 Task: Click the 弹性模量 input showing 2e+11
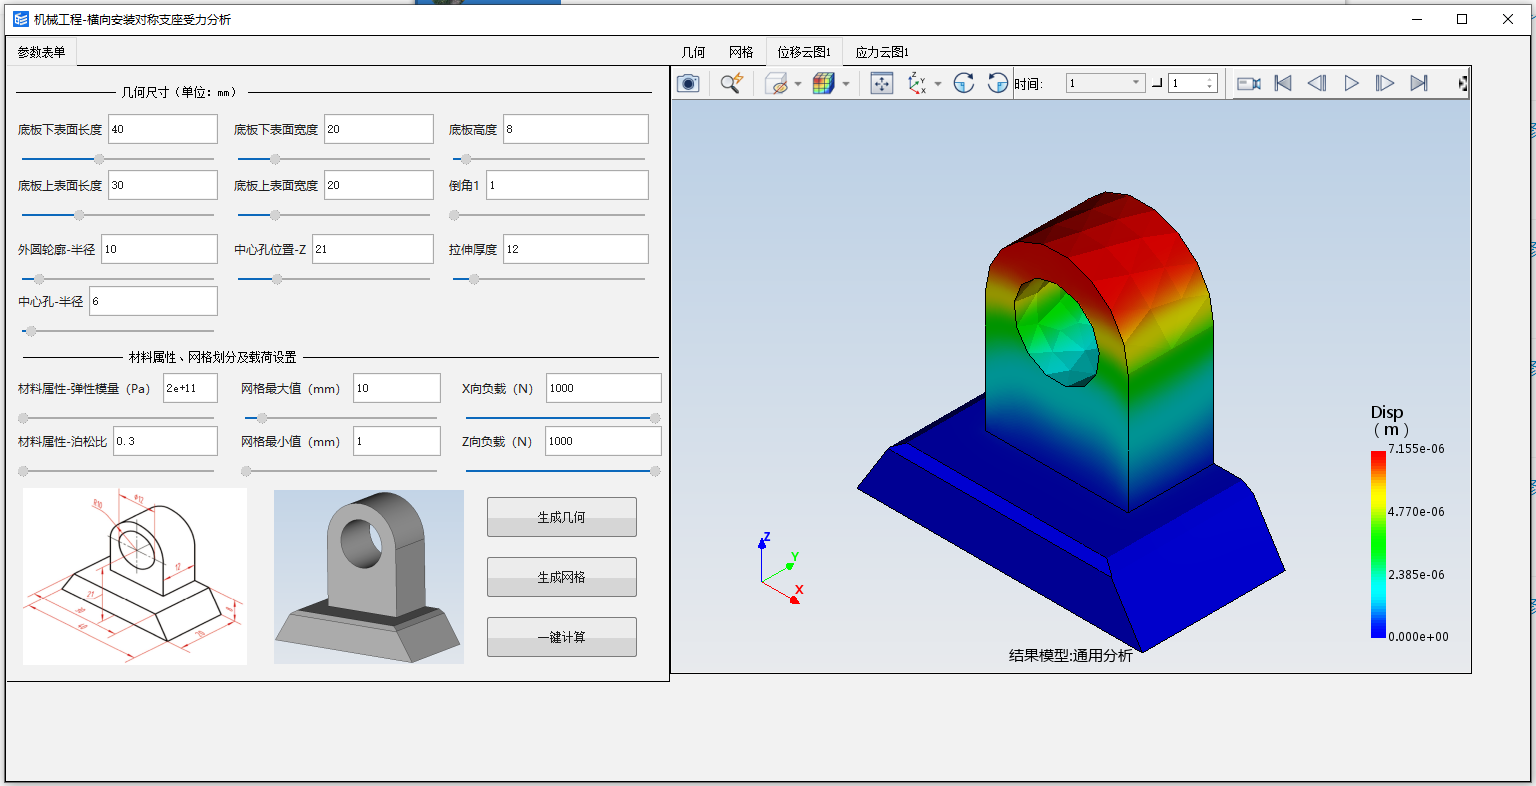[190, 388]
